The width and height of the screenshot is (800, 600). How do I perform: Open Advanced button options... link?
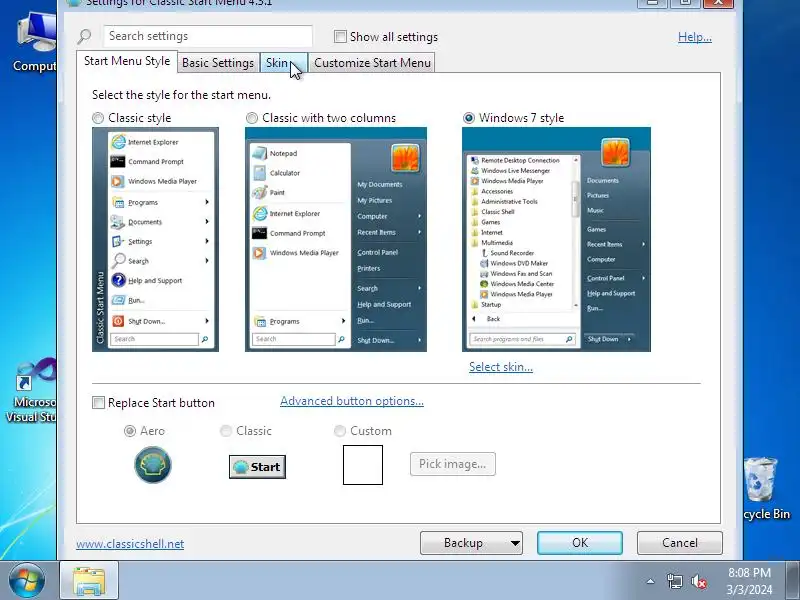click(352, 401)
